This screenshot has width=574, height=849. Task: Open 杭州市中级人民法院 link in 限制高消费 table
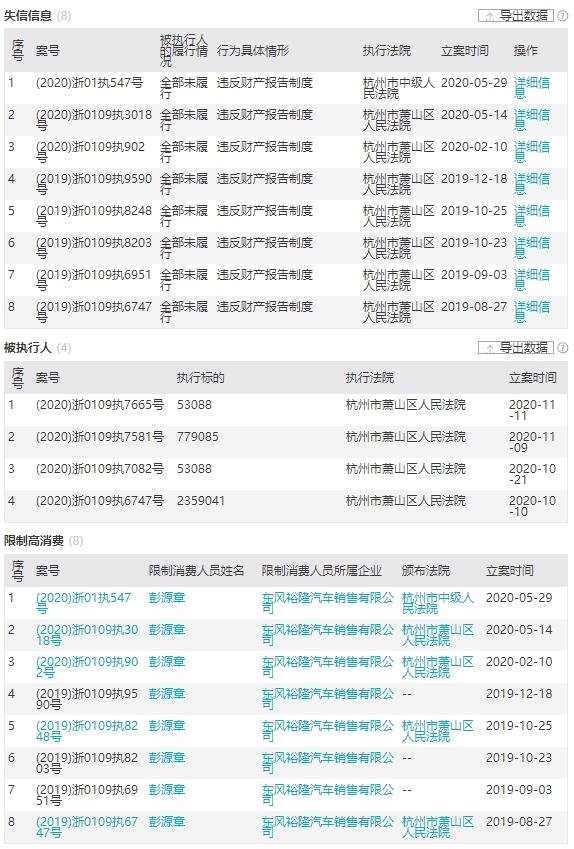point(438,603)
